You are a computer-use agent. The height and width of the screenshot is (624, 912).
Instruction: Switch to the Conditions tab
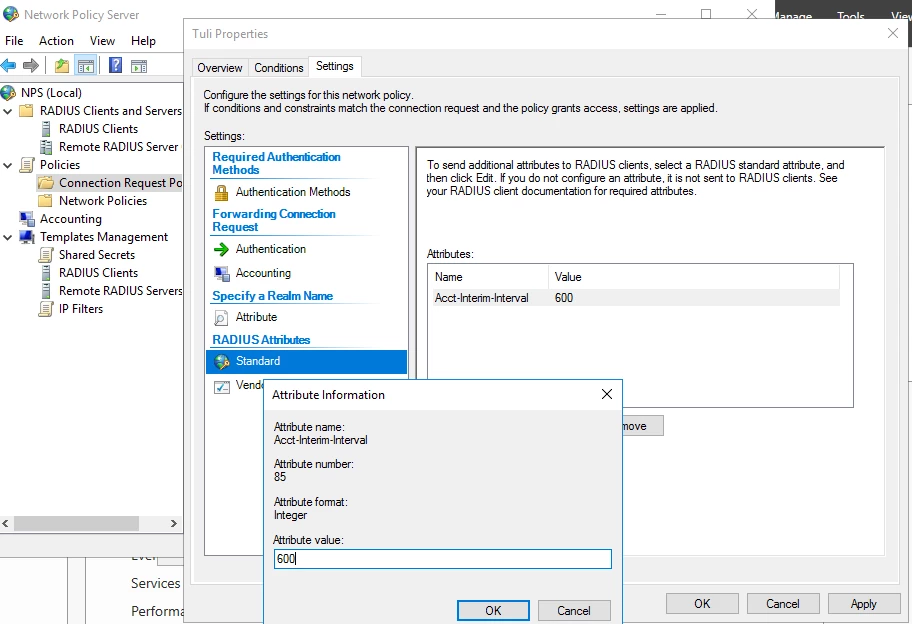point(279,67)
